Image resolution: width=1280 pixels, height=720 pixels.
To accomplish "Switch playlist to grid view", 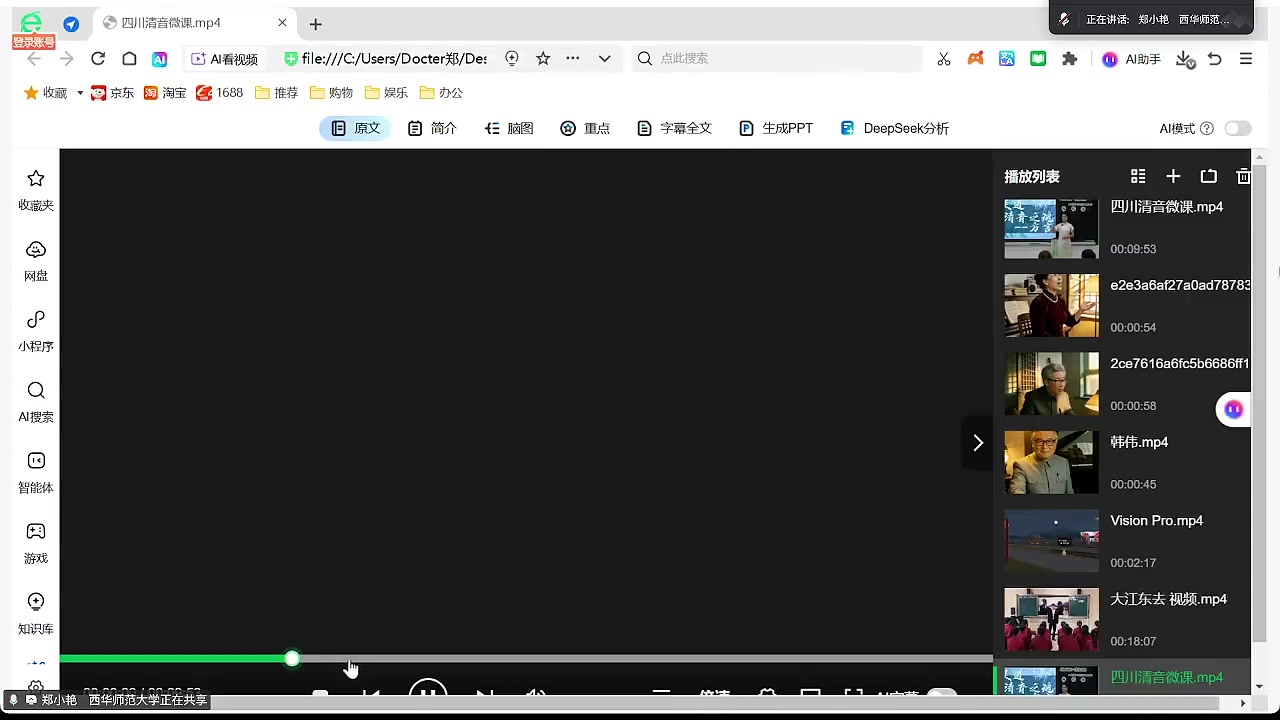I will pos(1138,177).
